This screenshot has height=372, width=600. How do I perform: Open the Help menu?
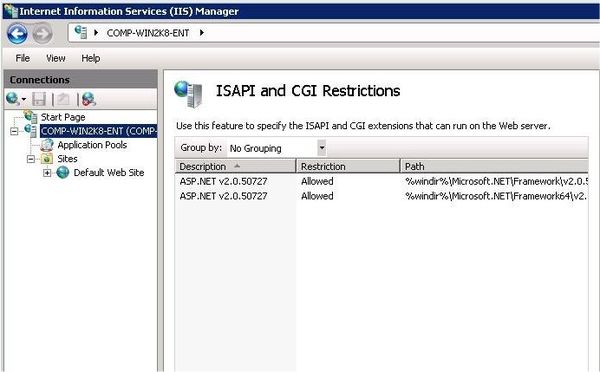pyautogui.click(x=91, y=58)
